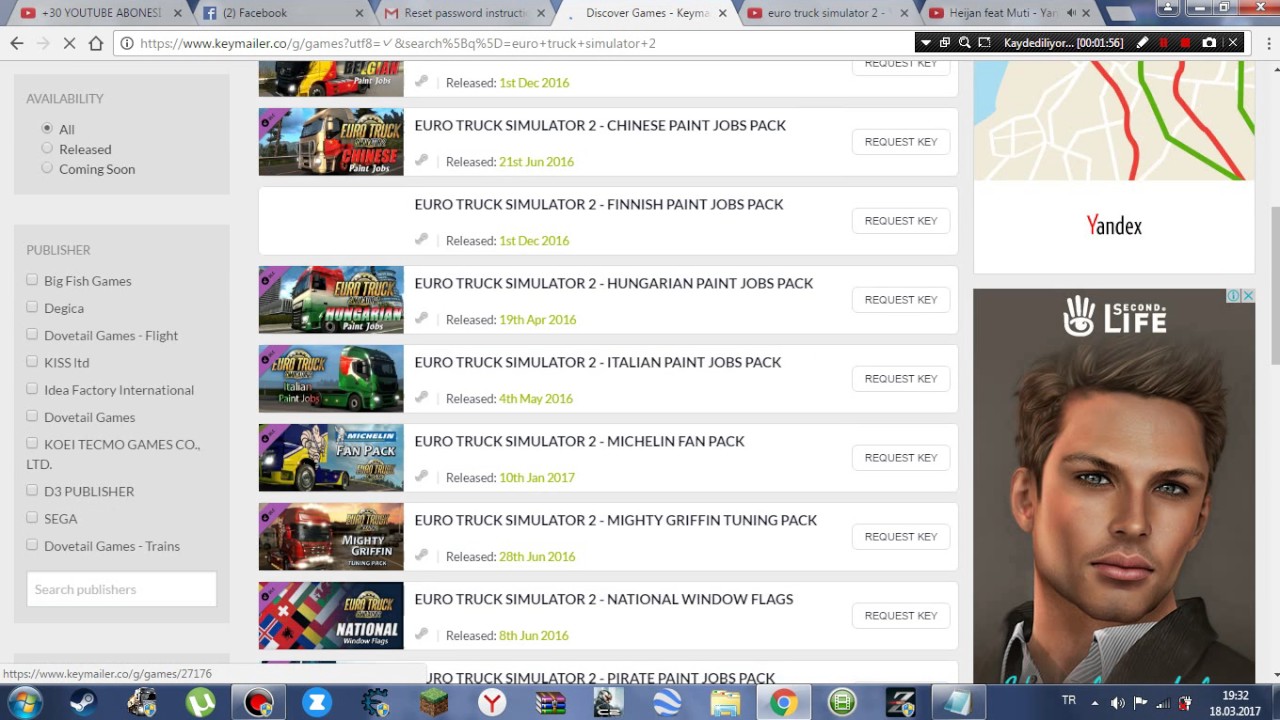Open the Windows Start button
The image size is (1280, 720).
[x=24, y=703]
